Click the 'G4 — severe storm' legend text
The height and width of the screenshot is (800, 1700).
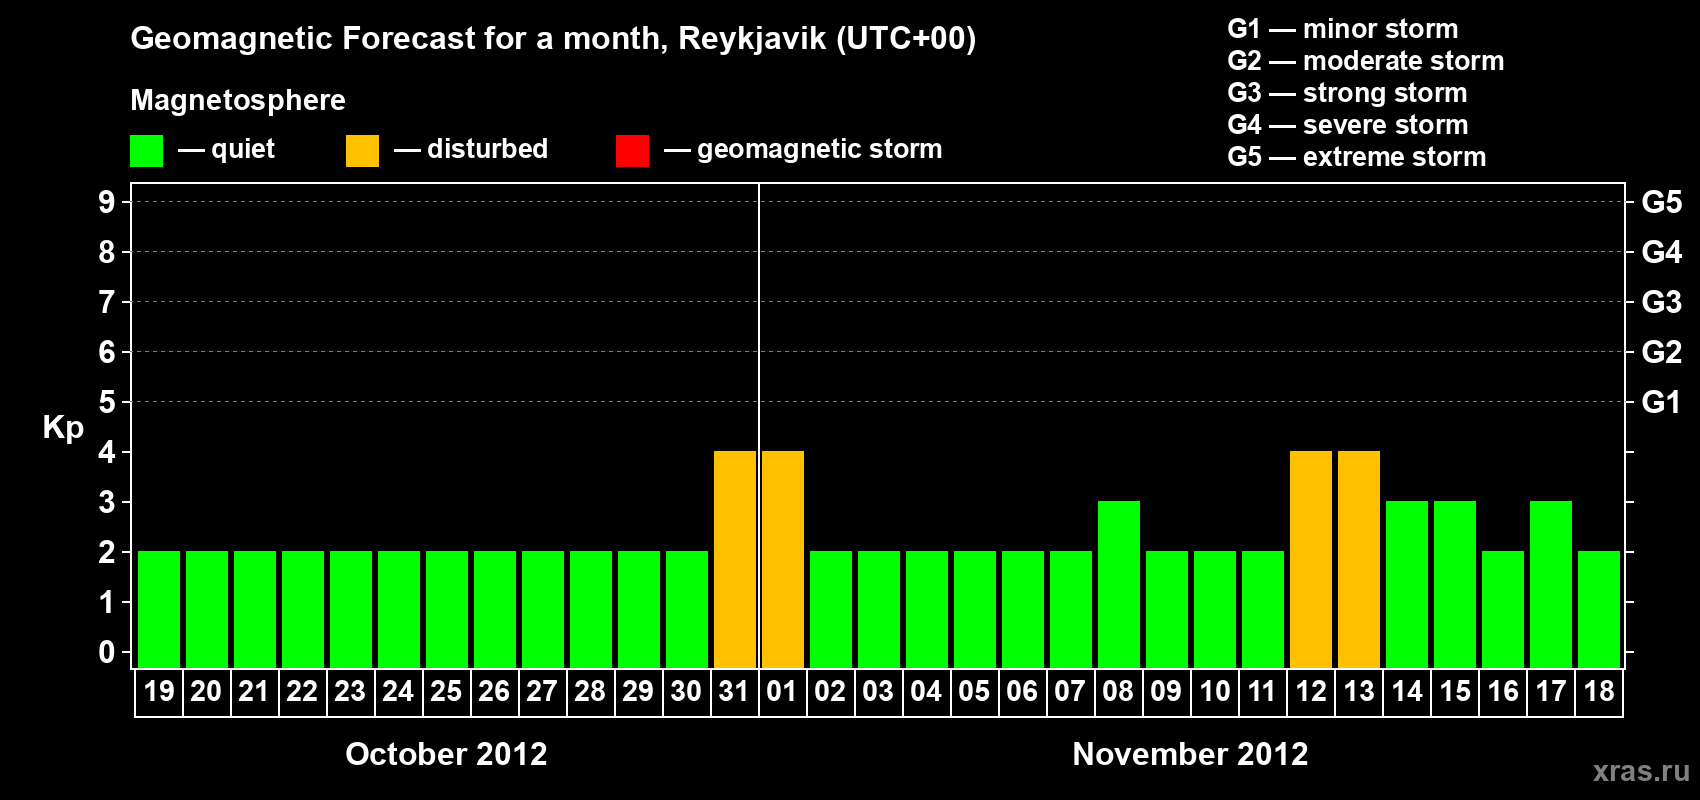[1348, 125]
